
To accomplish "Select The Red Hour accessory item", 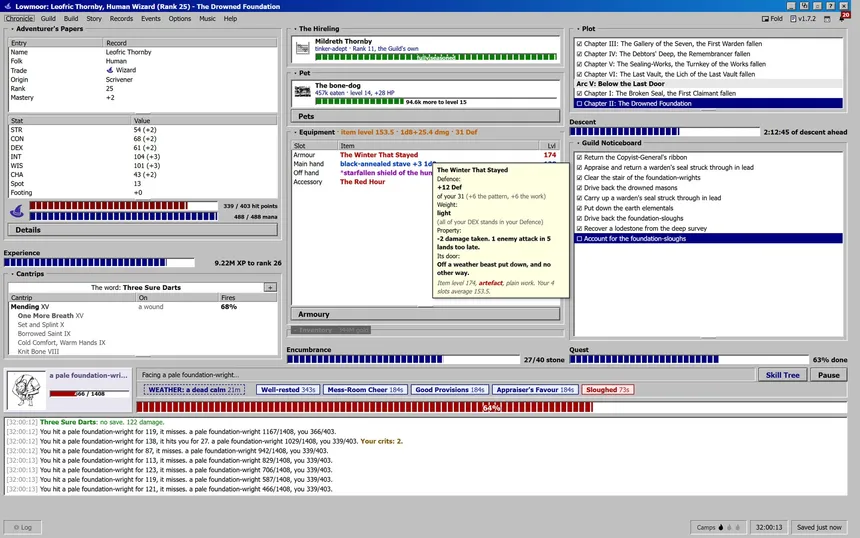I will [x=363, y=182].
